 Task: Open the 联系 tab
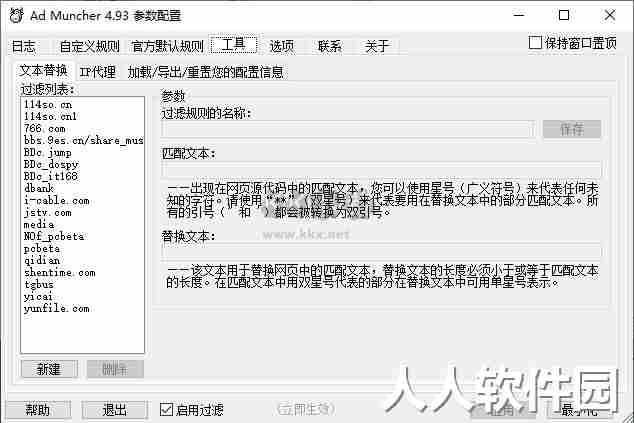pos(330,46)
